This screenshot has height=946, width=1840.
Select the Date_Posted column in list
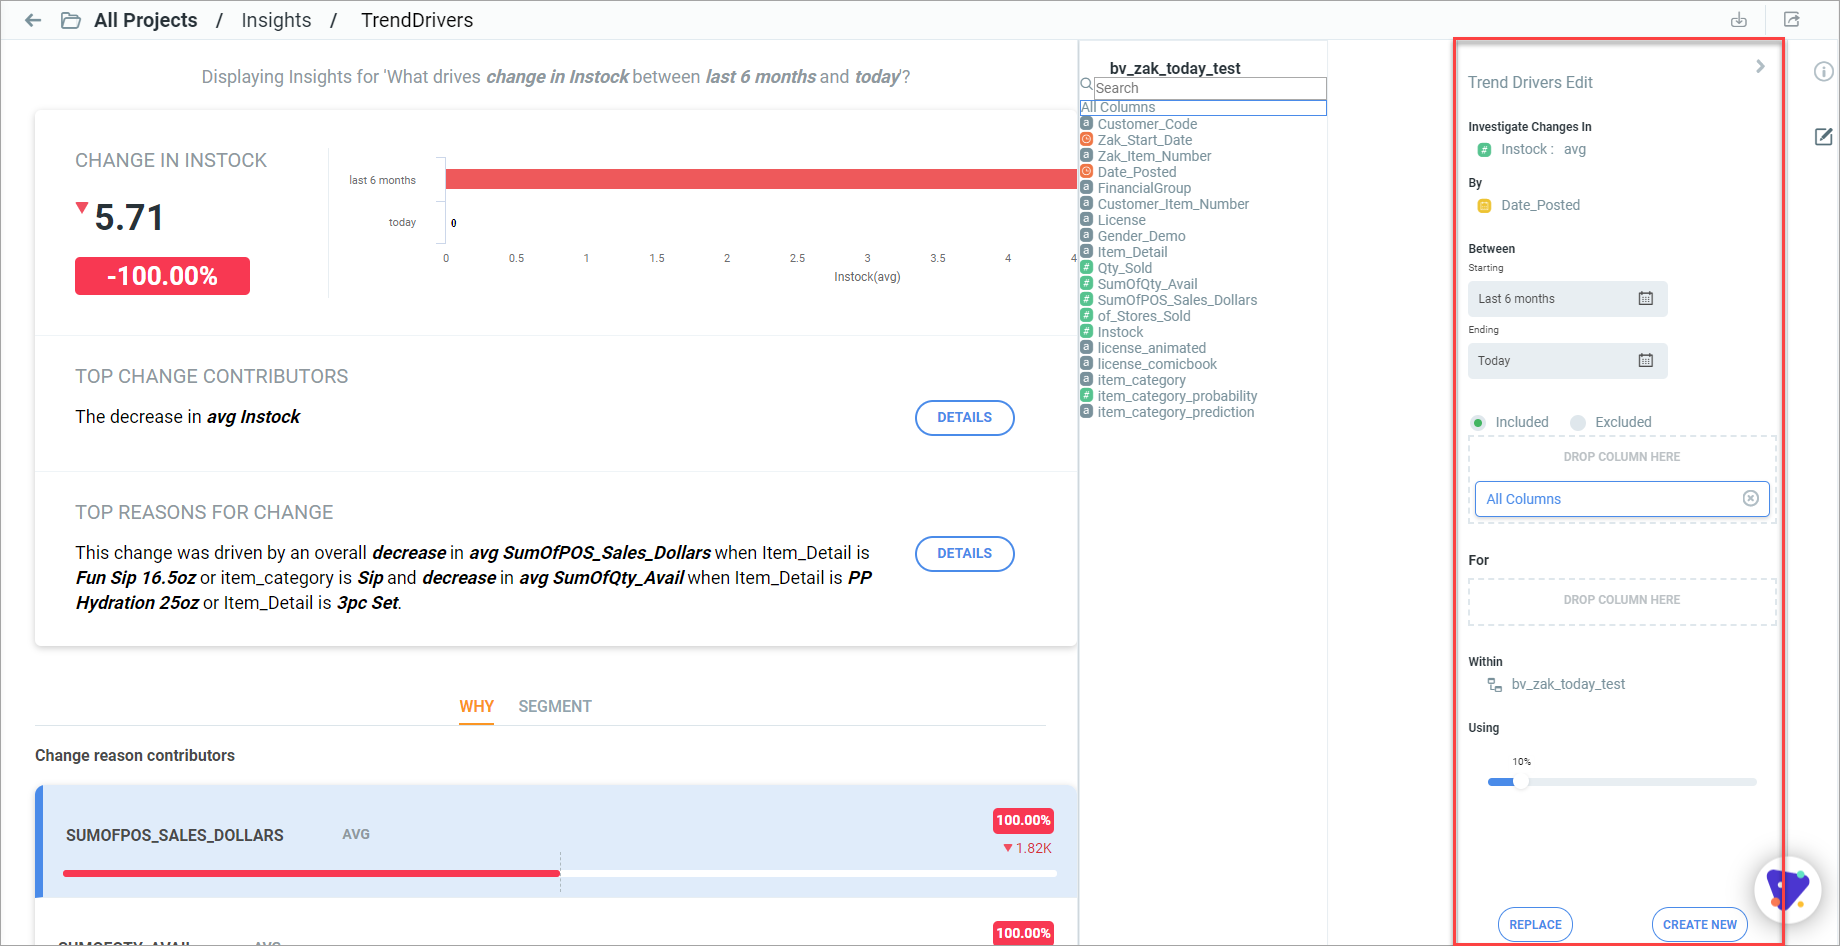(1137, 172)
